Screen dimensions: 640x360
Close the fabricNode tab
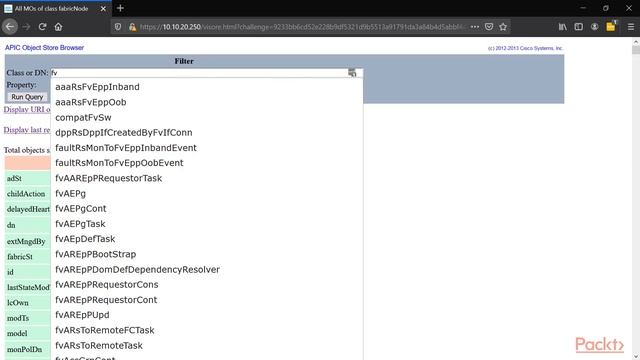click(x=103, y=9)
